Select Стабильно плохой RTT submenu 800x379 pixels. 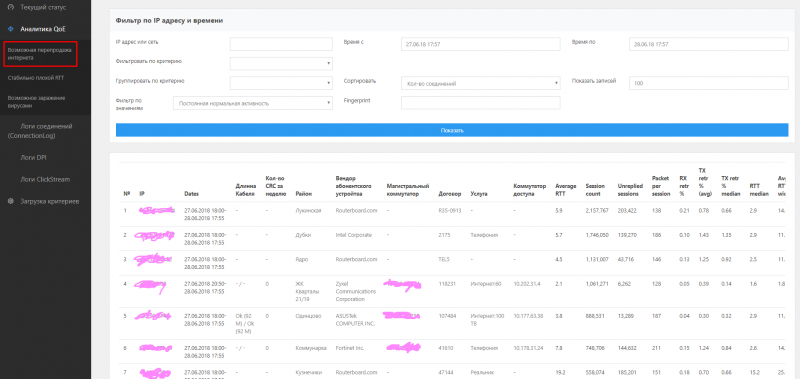click(x=36, y=78)
